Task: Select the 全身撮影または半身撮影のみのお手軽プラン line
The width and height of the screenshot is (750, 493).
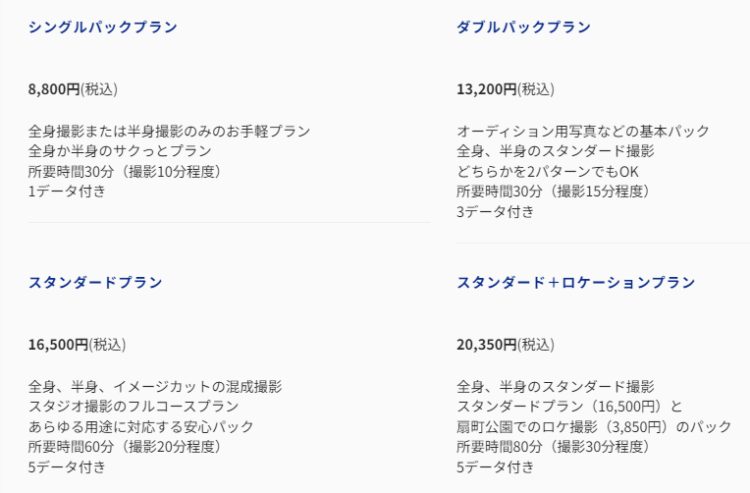Action: (x=169, y=131)
